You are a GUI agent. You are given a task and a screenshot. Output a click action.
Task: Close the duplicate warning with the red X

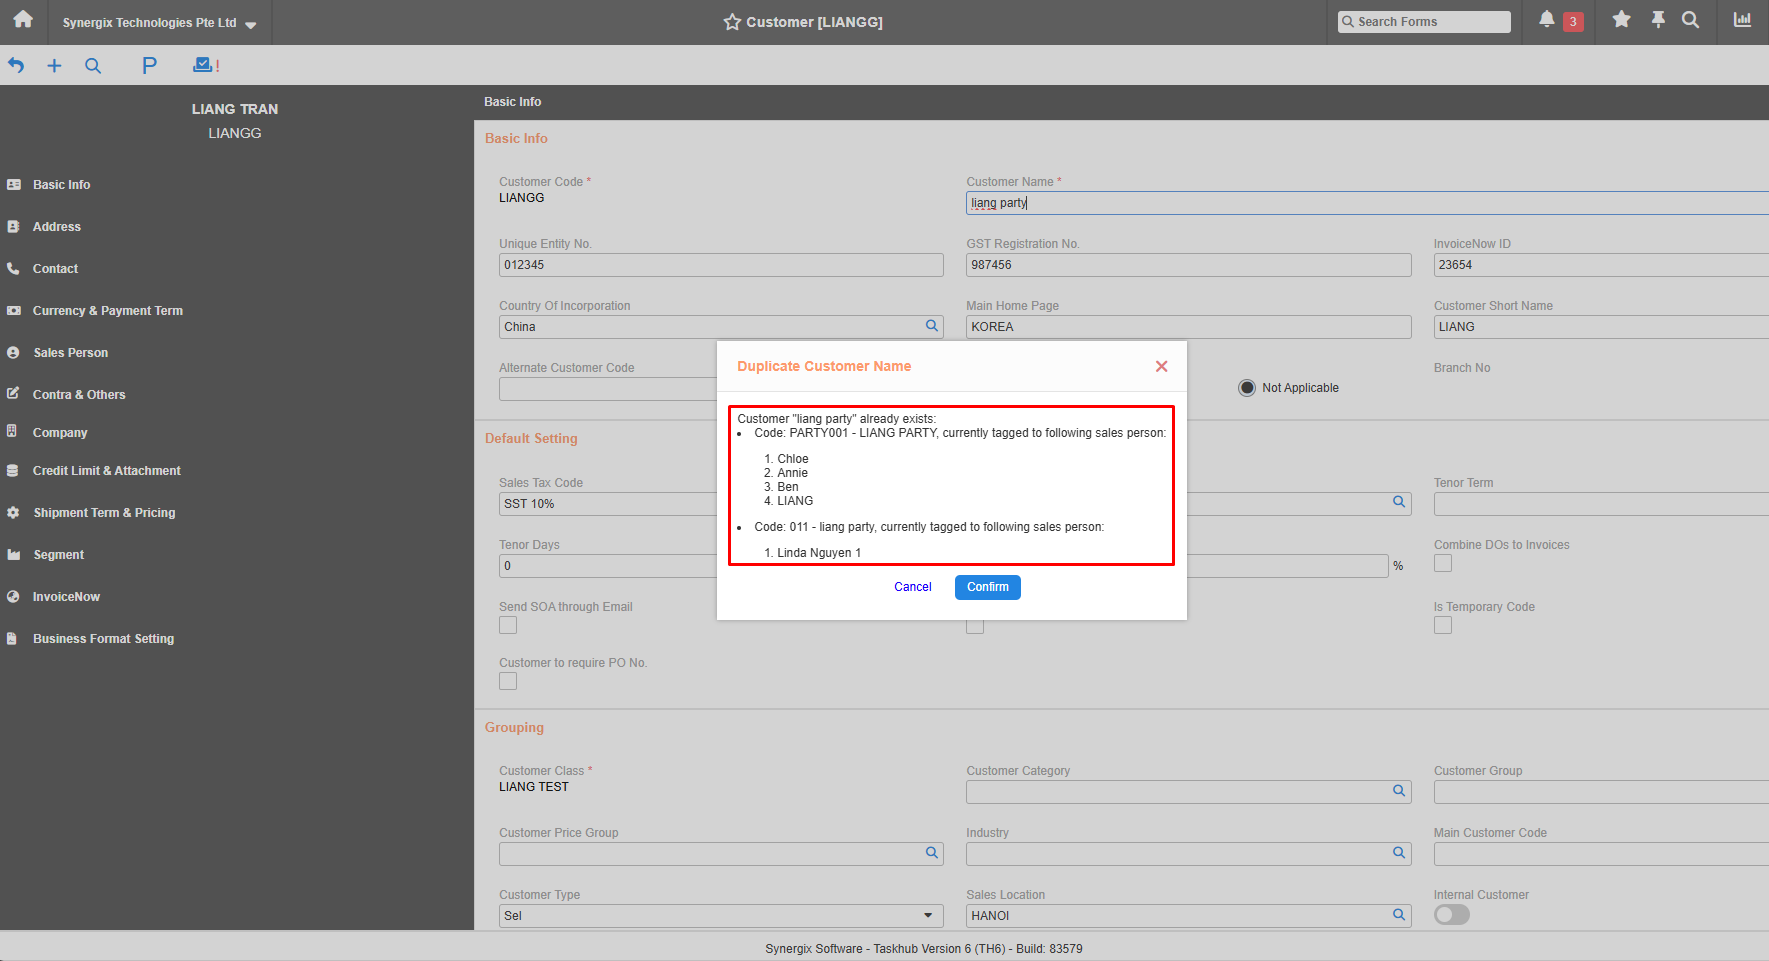click(x=1161, y=366)
